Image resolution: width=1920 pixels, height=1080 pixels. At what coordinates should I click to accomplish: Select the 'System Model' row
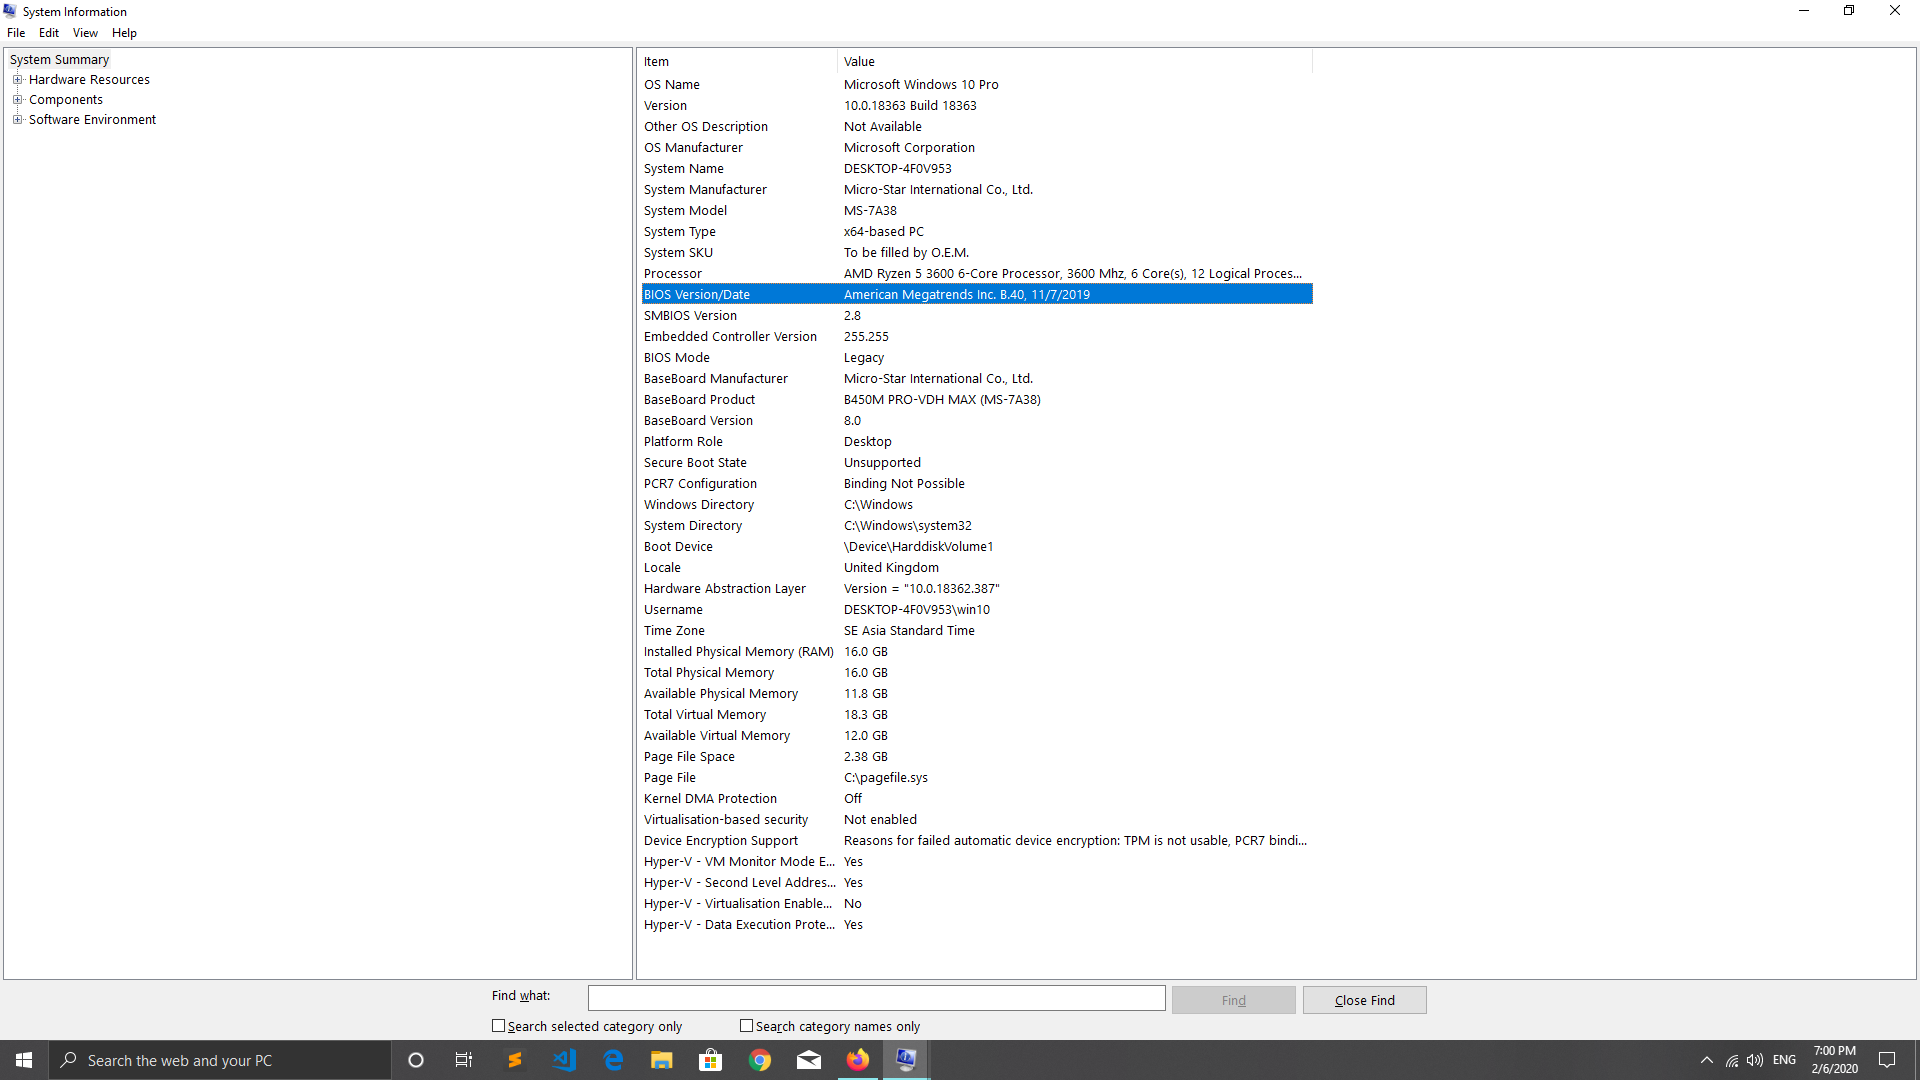(976, 211)
